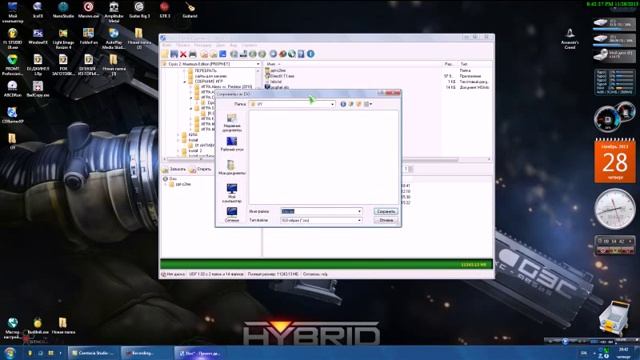This screenshot has width=640, height=360.
Task: Switch to Camtasia Studio taskbar button
Action: [x=93, y=353]
